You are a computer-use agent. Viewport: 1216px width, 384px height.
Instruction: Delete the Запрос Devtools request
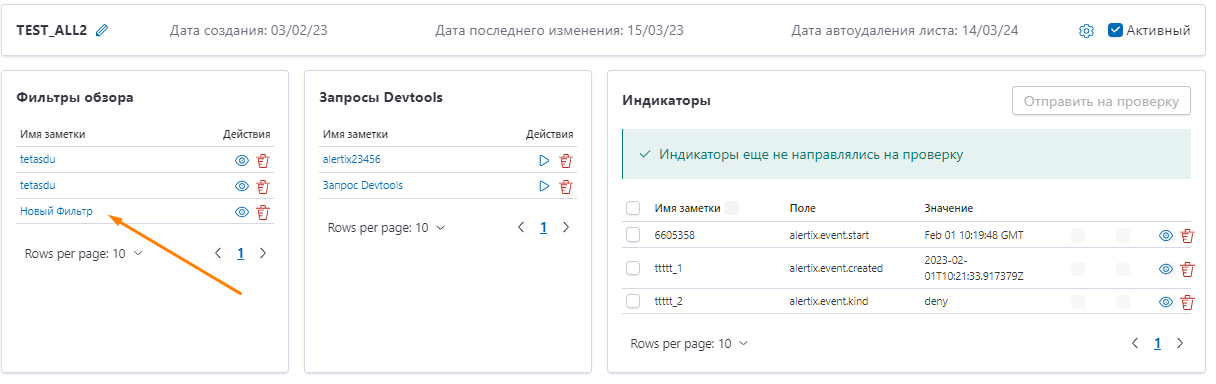click(x=566, y=186)
